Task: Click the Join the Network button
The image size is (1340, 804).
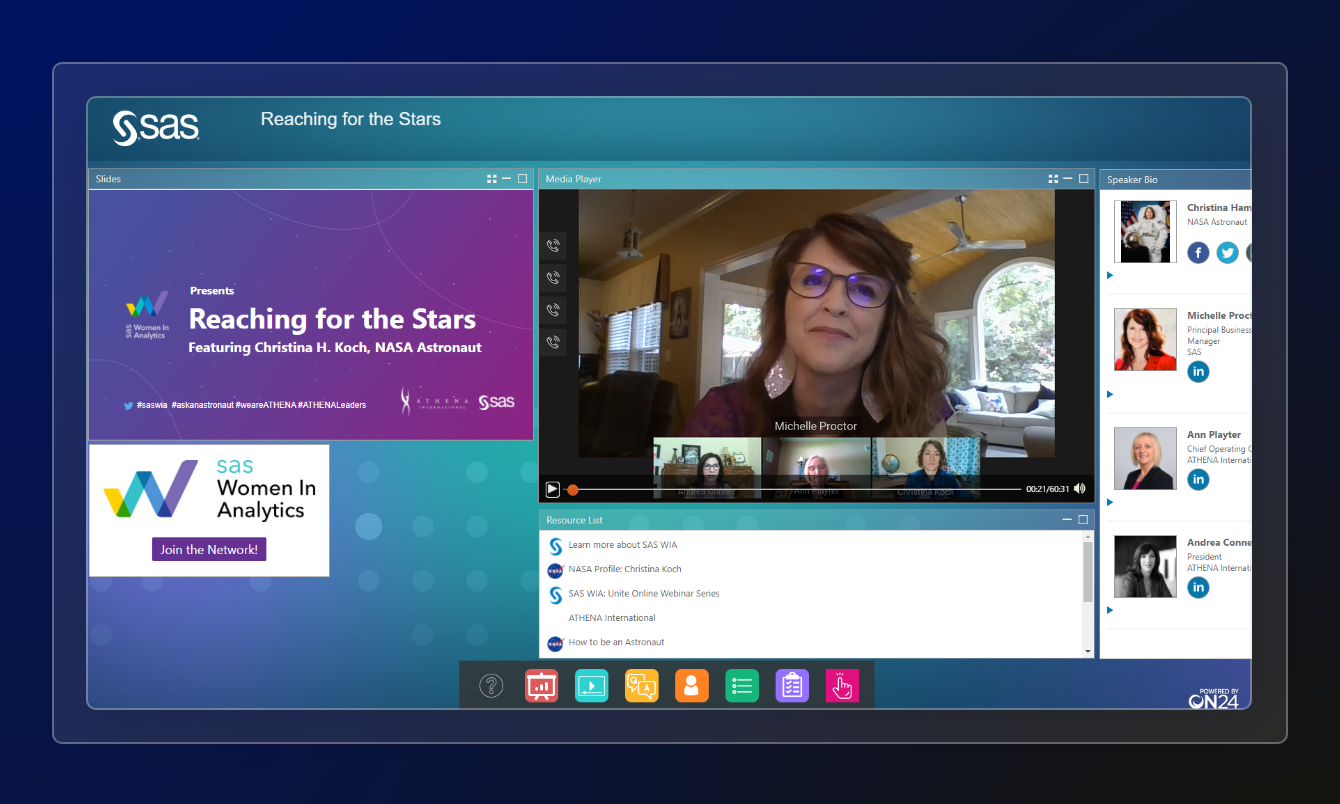Action: [x=208, y=549]
